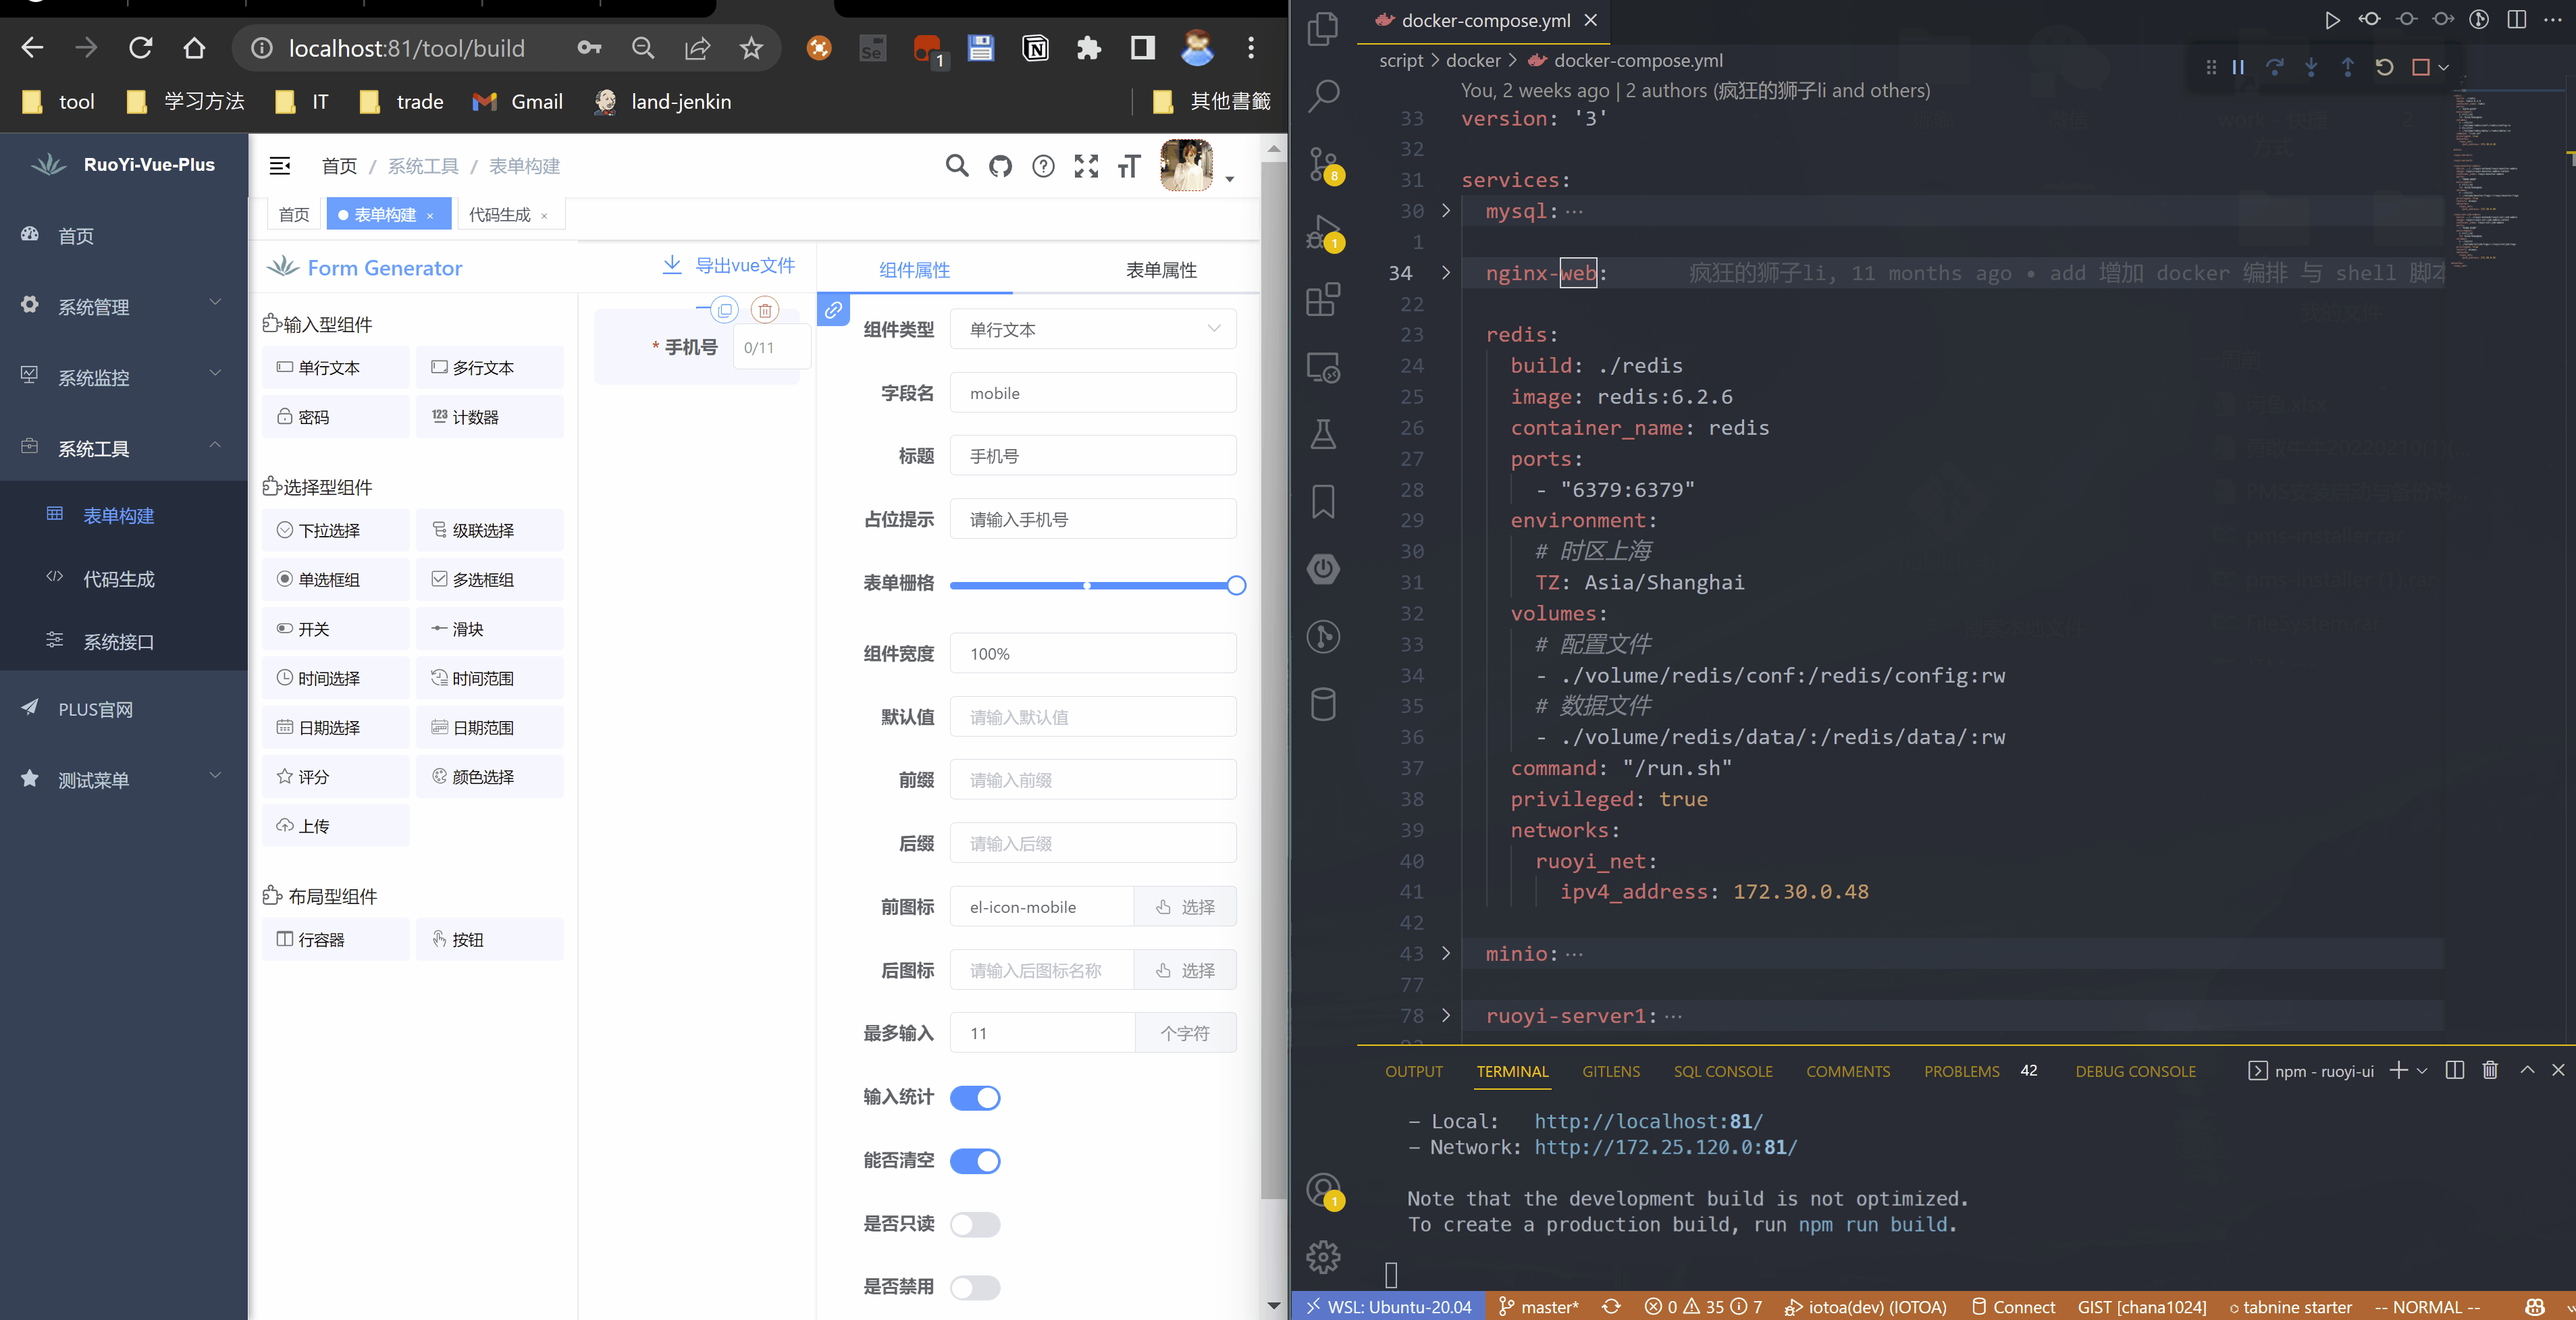Restart the debug session

[2384, 67]
